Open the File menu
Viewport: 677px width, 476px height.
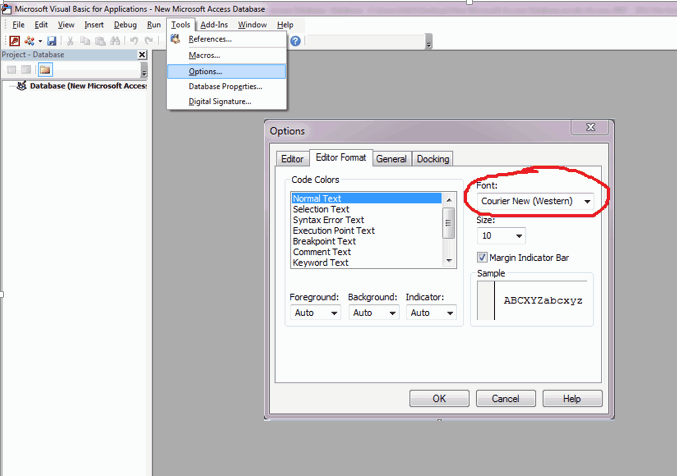(19, 25)
